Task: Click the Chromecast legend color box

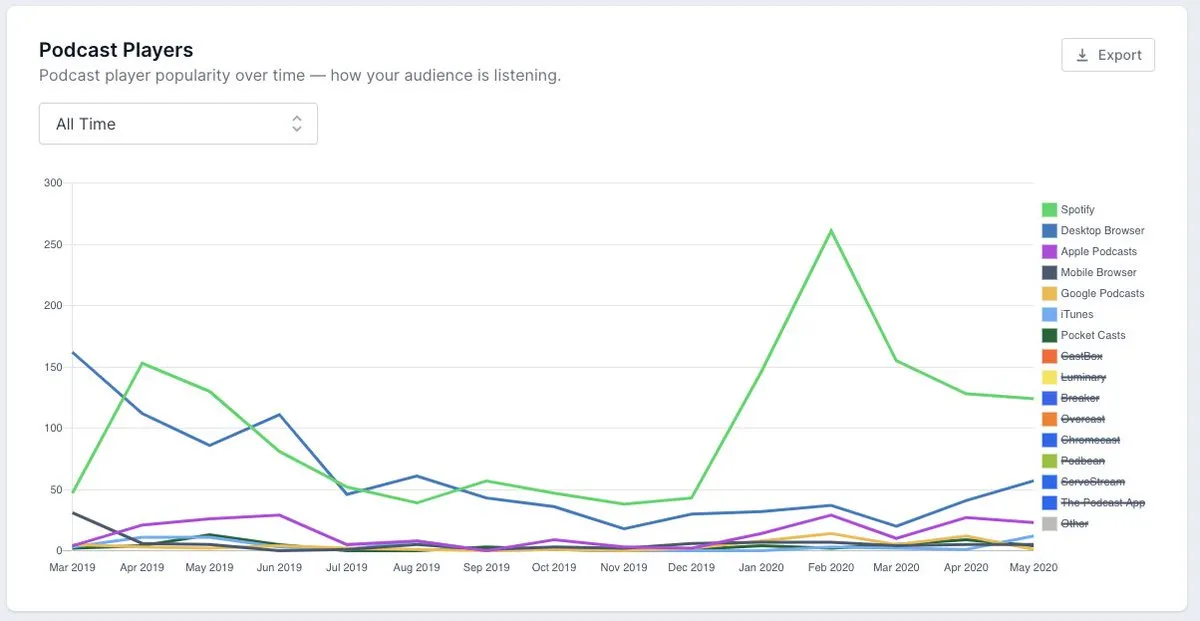Action: (1050, 441)
